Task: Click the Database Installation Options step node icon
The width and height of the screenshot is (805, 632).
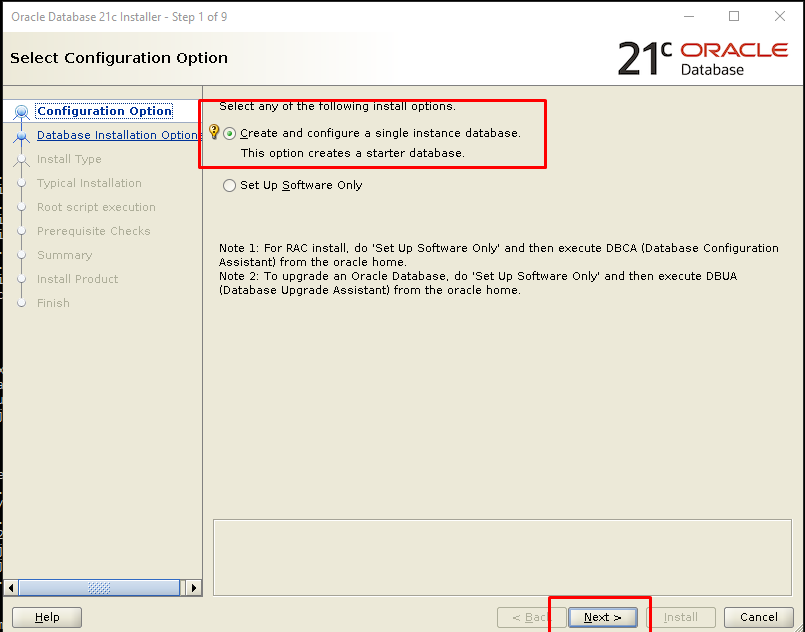Action: point(22,136)
